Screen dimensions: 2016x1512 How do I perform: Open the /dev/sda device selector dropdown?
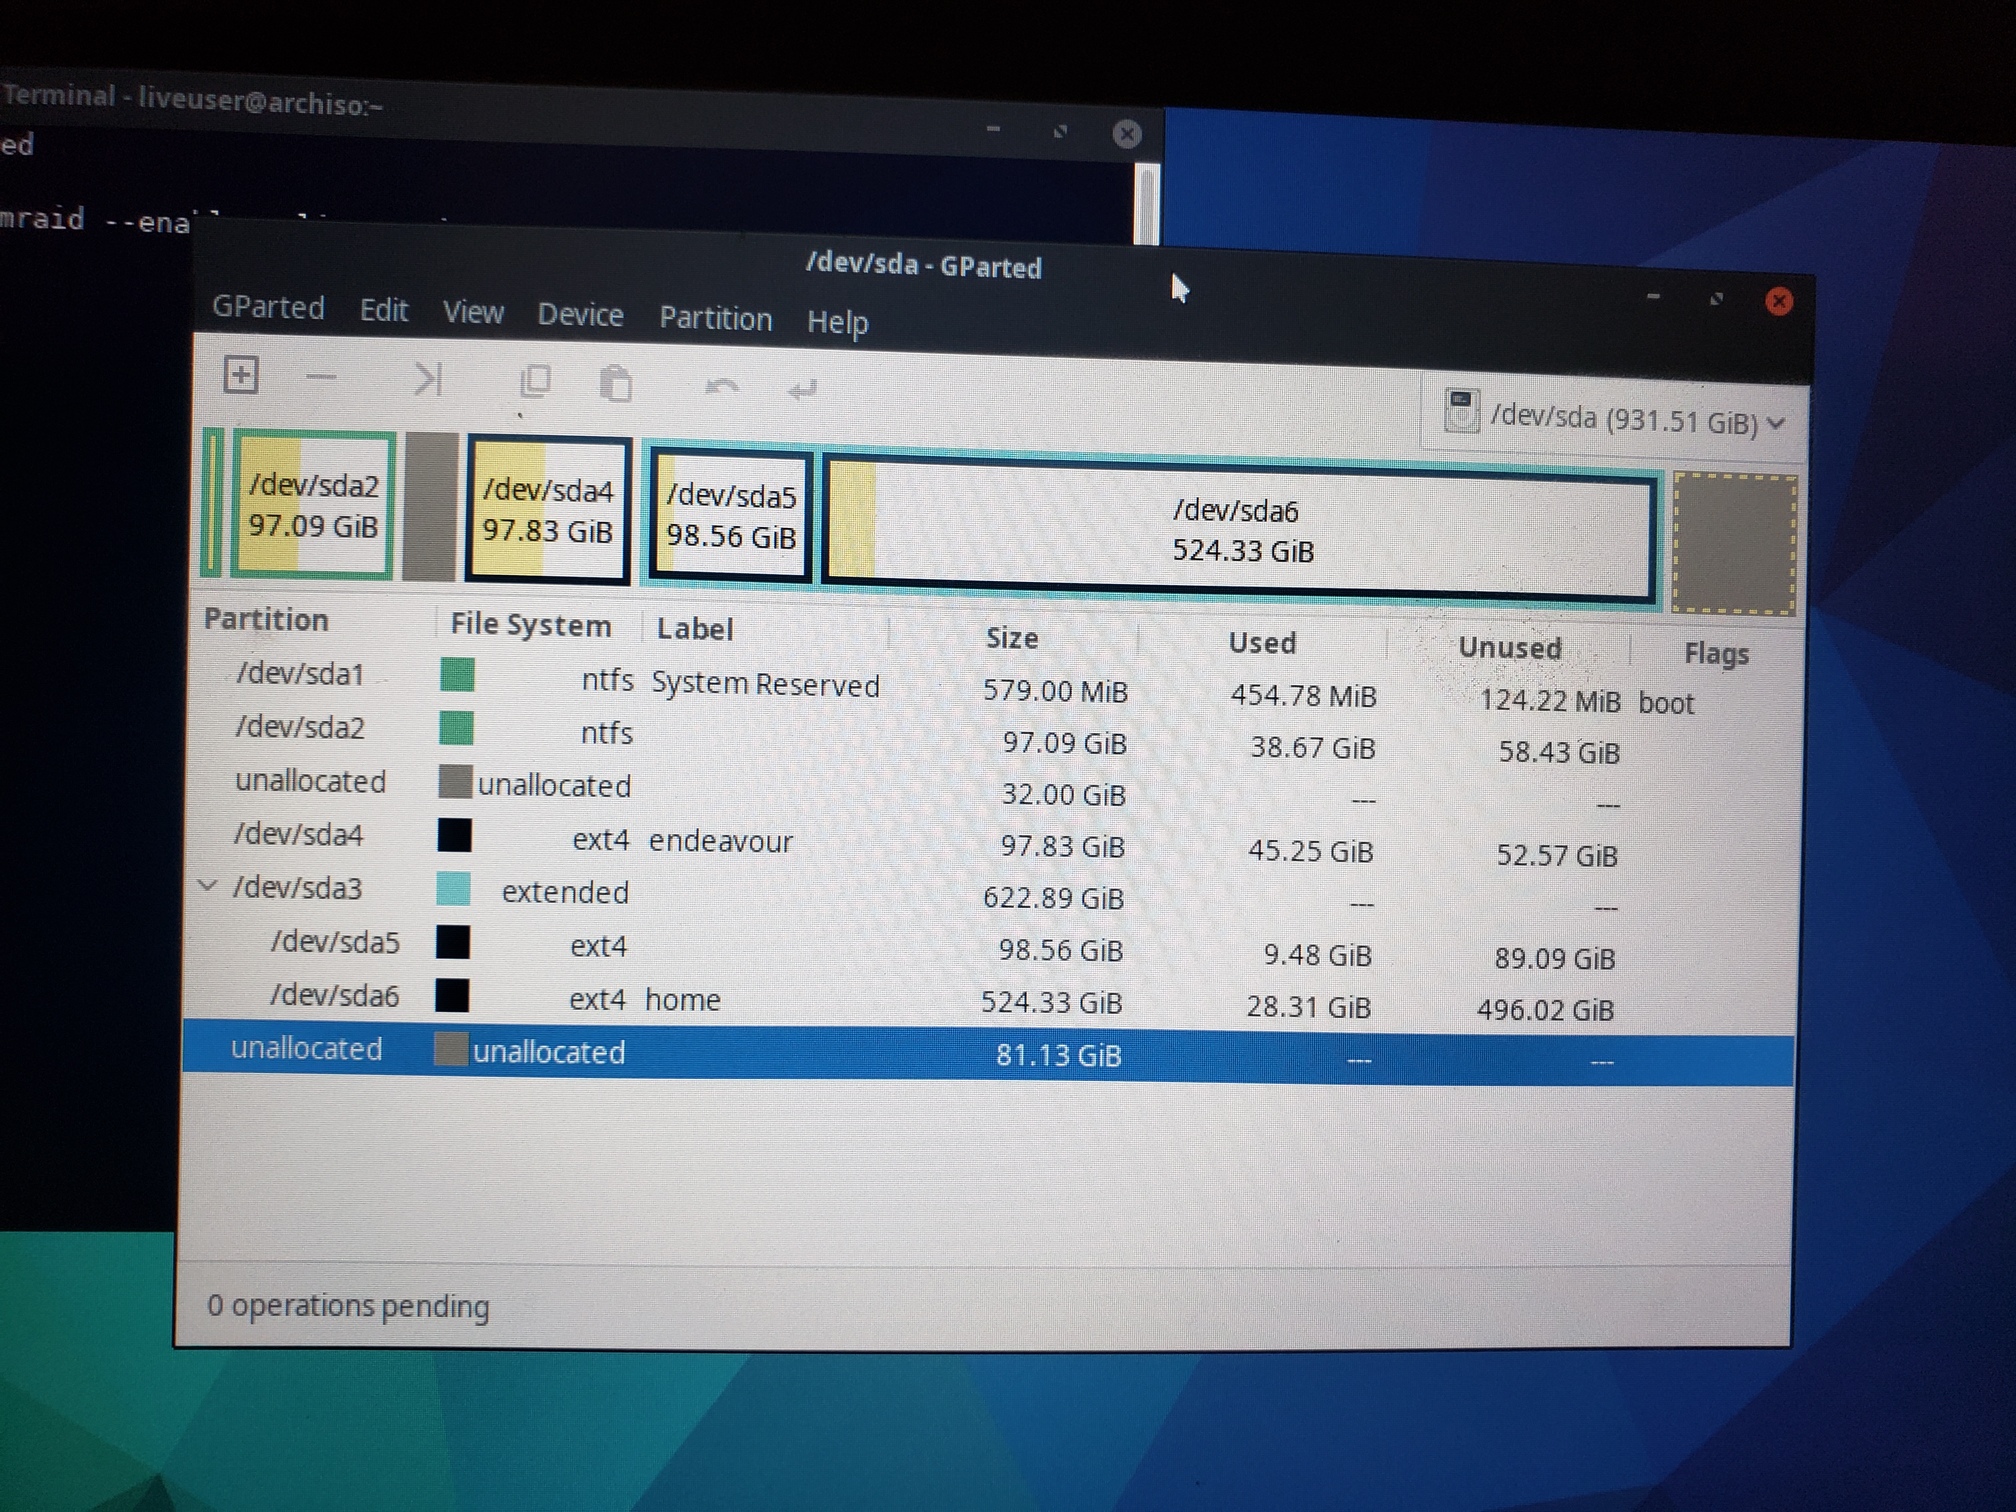coord(1614,416)
